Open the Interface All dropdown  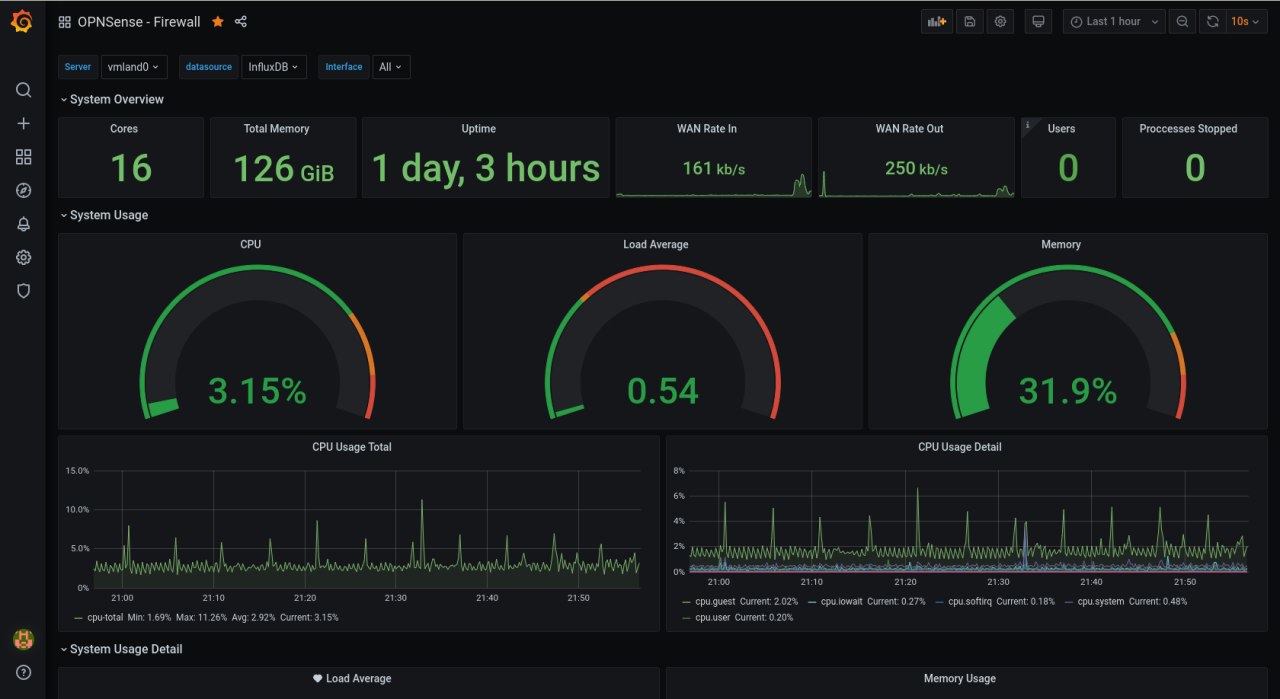coord(391,67)
